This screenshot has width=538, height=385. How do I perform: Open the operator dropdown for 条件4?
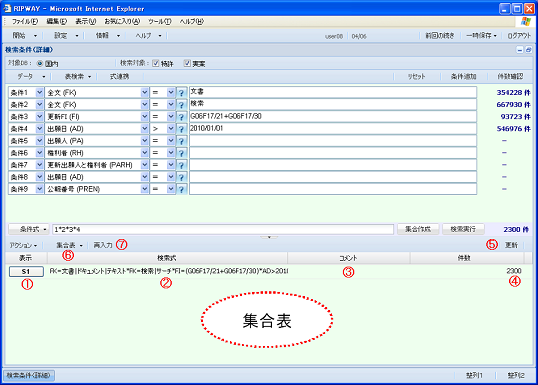point(171,129)
